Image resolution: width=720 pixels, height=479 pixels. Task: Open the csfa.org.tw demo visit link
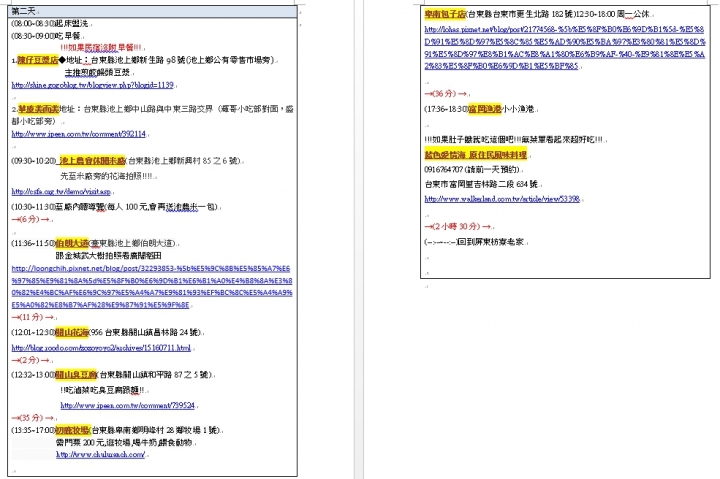pos(61,192)
